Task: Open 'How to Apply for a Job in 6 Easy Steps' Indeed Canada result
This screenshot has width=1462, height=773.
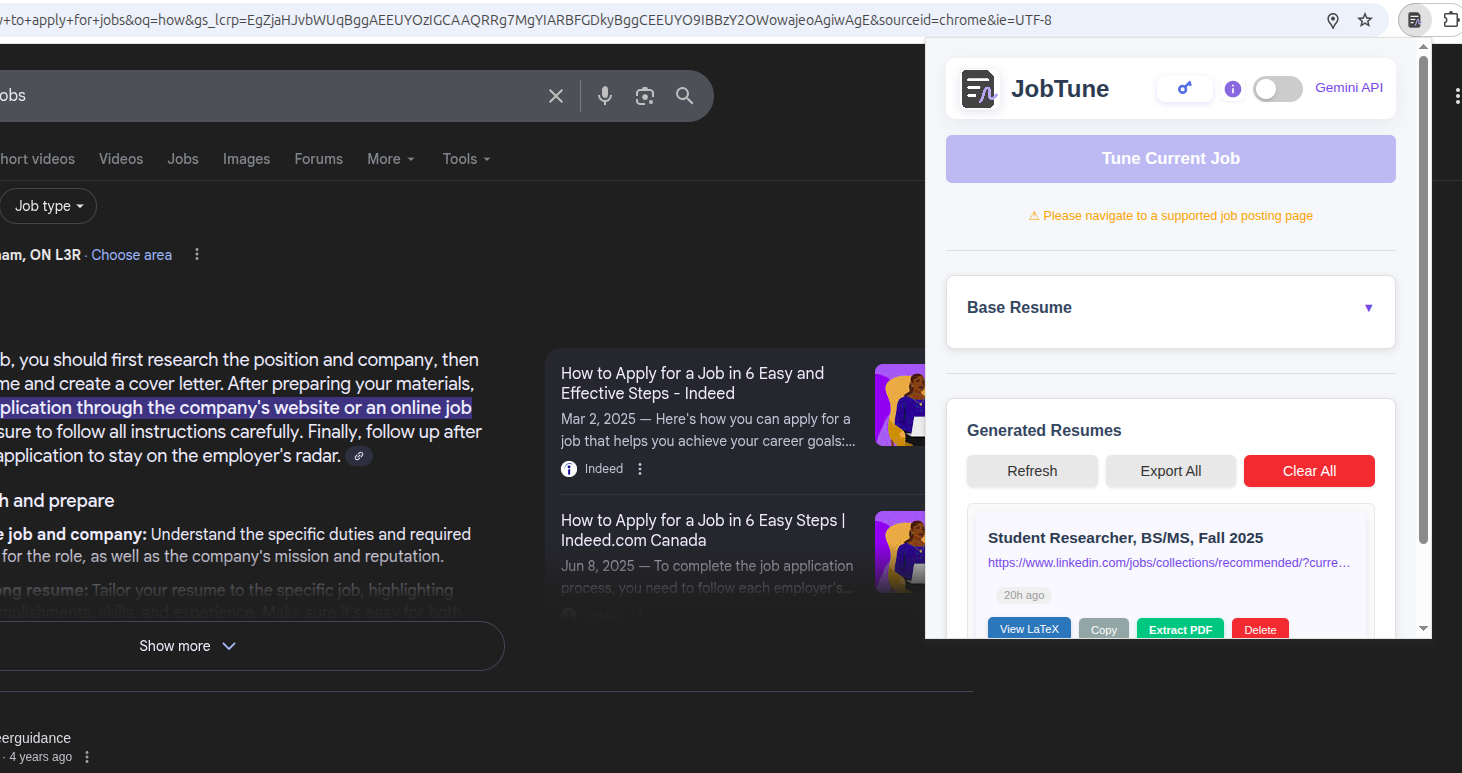Action: click(x=703, y=530)
